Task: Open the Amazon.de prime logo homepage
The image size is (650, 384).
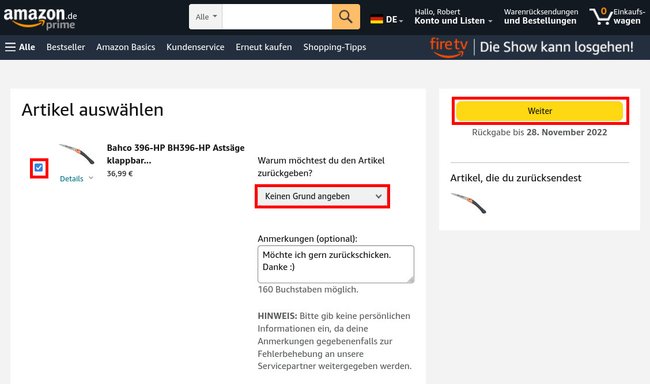Action: point(40,19)
